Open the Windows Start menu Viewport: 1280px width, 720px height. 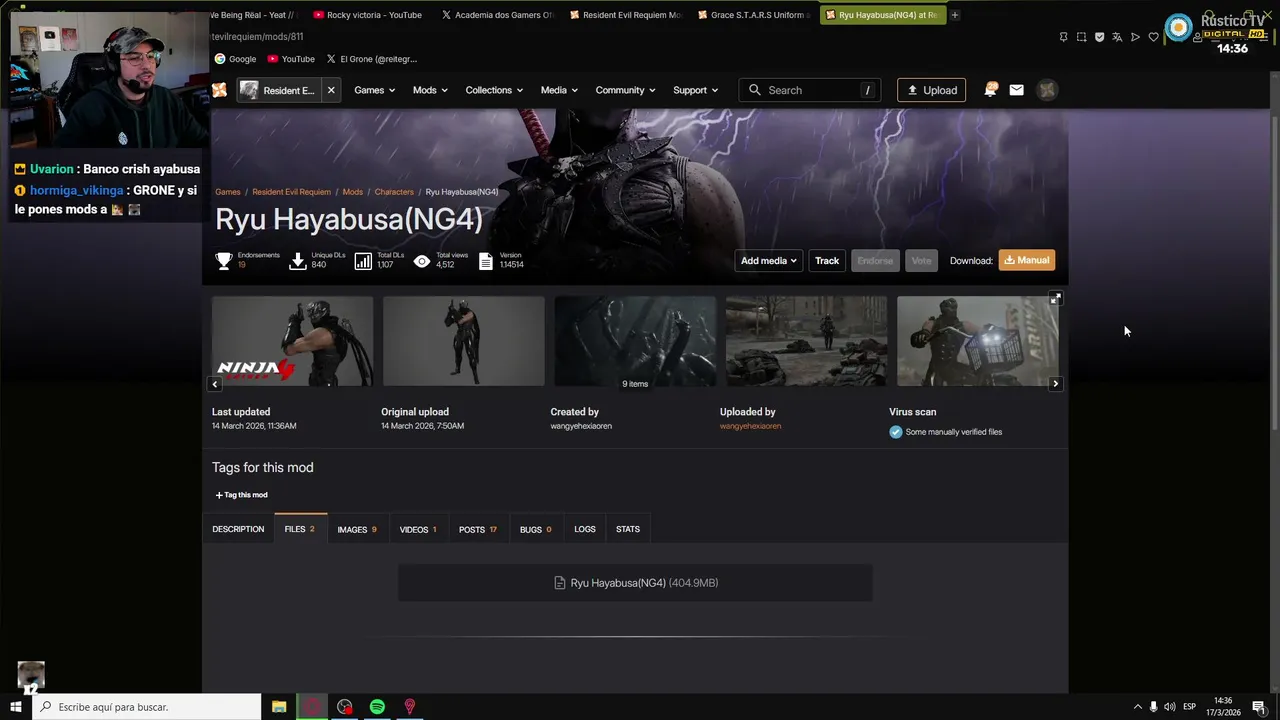[x=15, y=707]
